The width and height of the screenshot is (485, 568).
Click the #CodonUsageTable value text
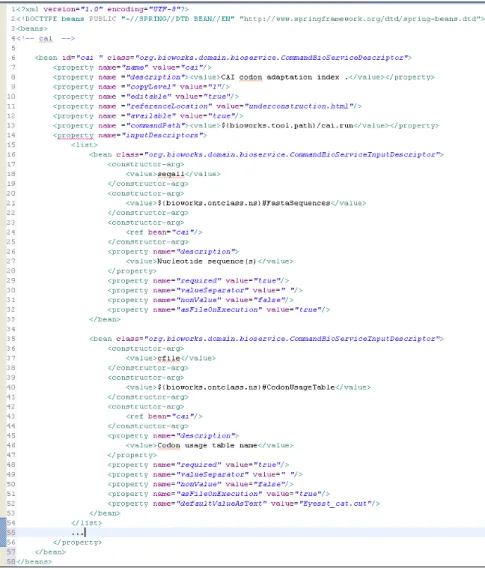[298, 388]
